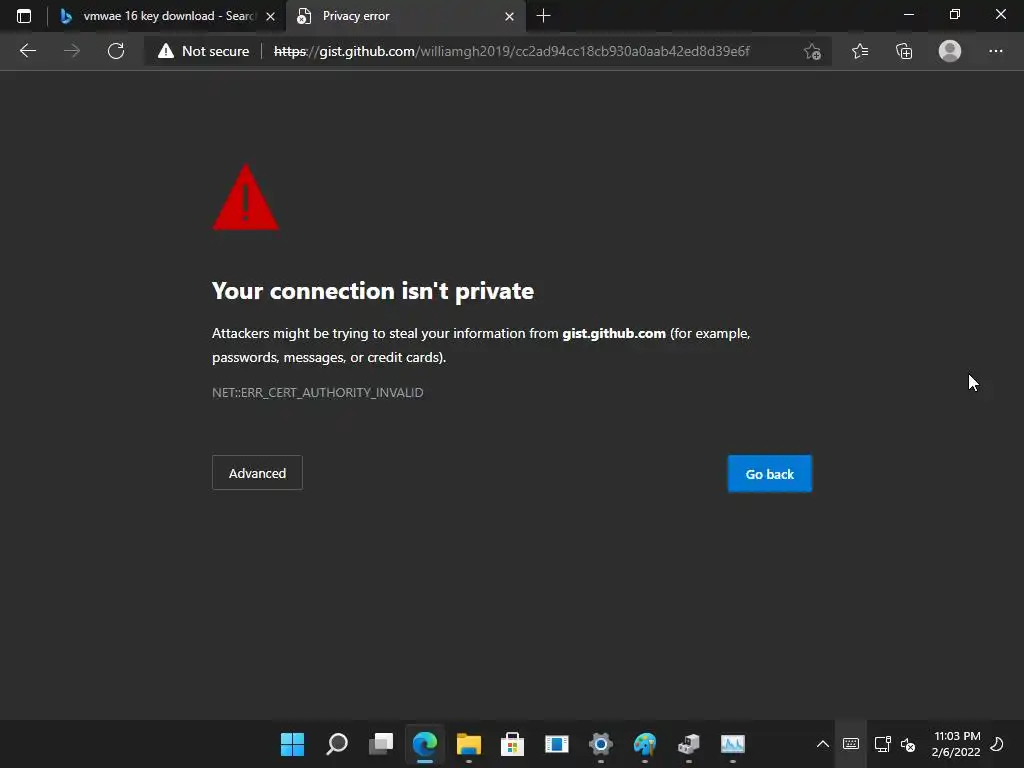The width and height of the screenshot is (1024, 768).
Task: Click the 'Your connection isn't private' heading
Action: click(373, 291)
